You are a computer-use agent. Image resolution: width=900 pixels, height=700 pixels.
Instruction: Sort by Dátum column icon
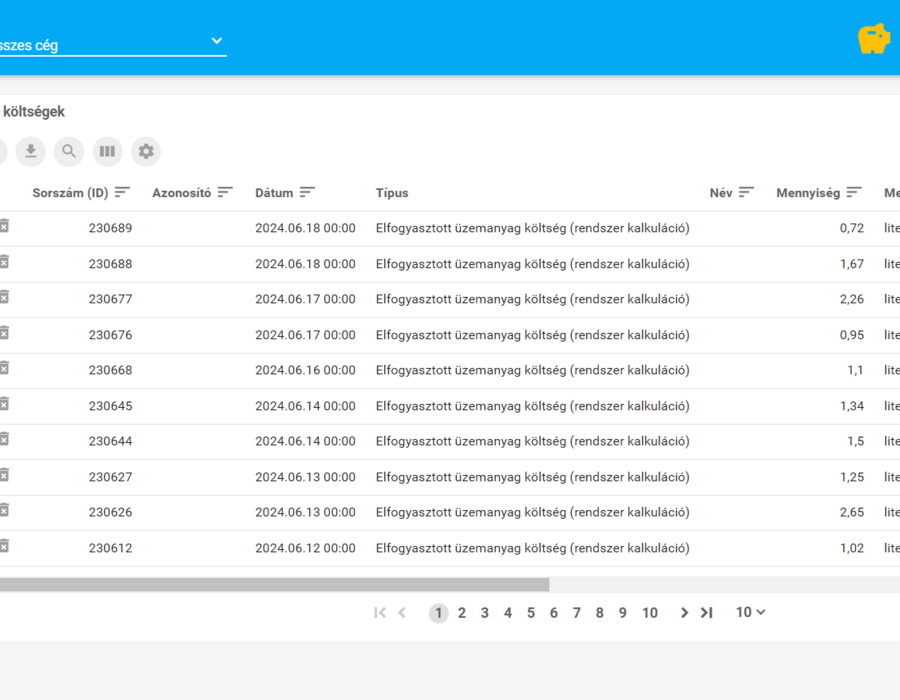308,192
